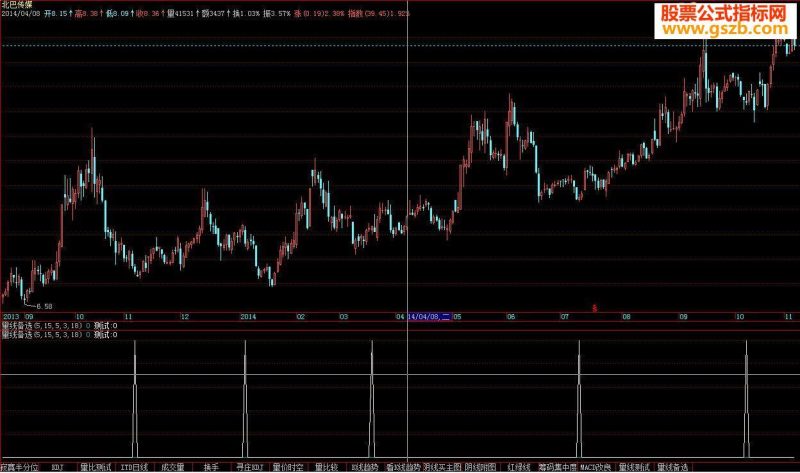Image resolution: width=800 pixels, height=473 pixels.
Task: Click the last signal spike near October
Action: (746, 399)
